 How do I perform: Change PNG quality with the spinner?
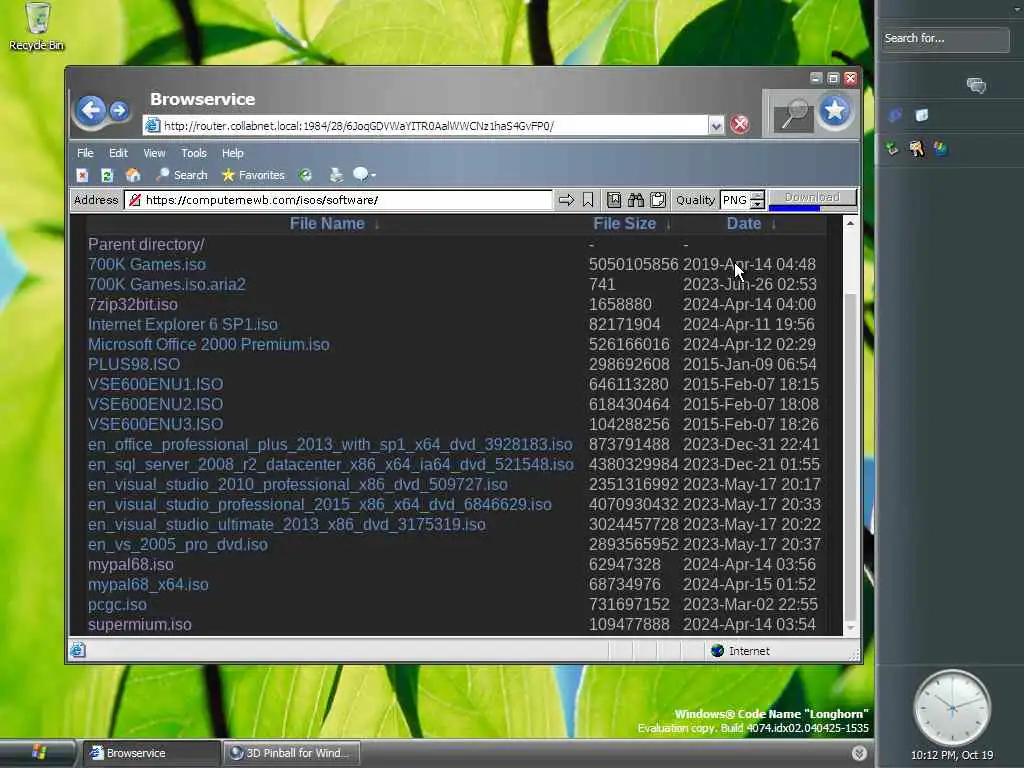(758, 200)
